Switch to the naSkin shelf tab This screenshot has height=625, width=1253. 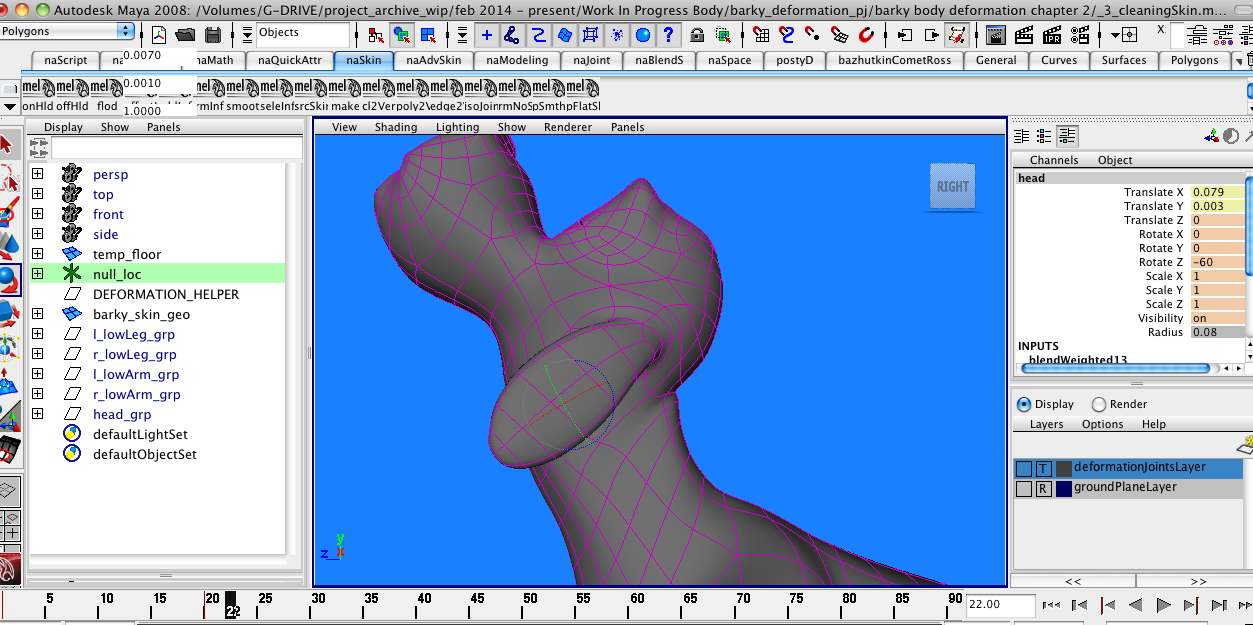[364, 60]
